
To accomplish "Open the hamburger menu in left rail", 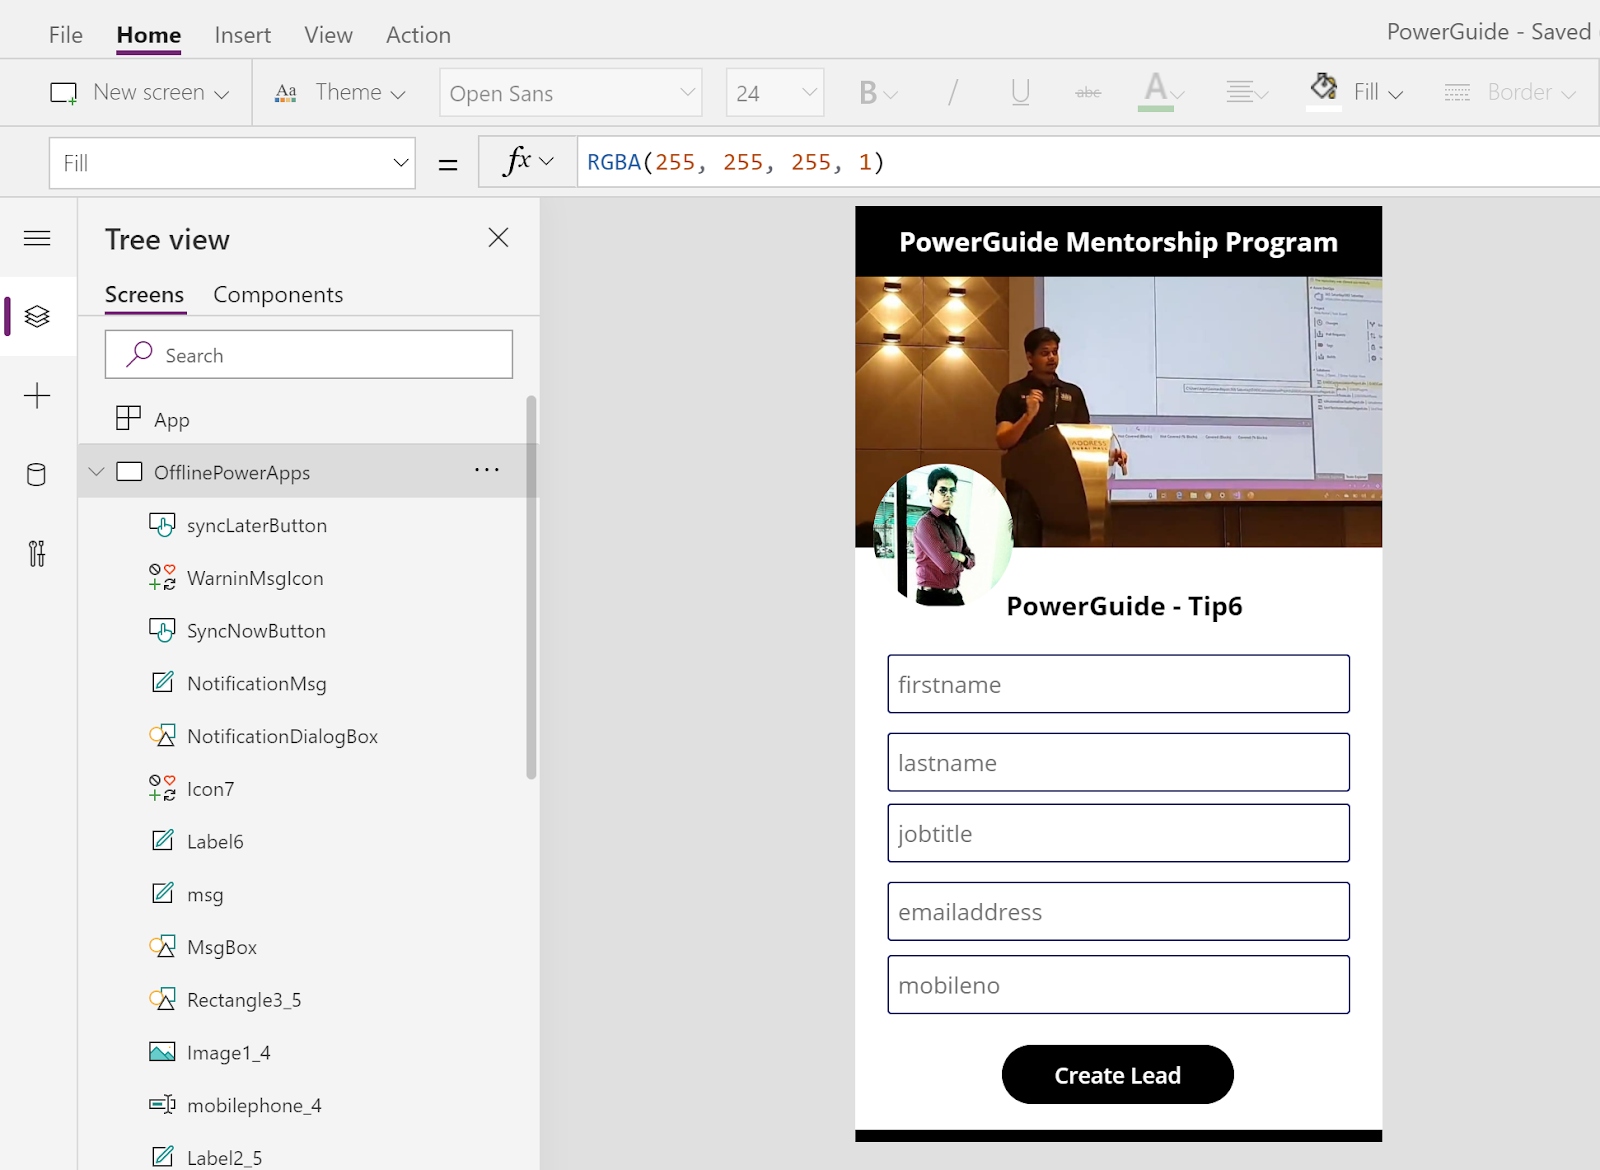I will point(37,238).
